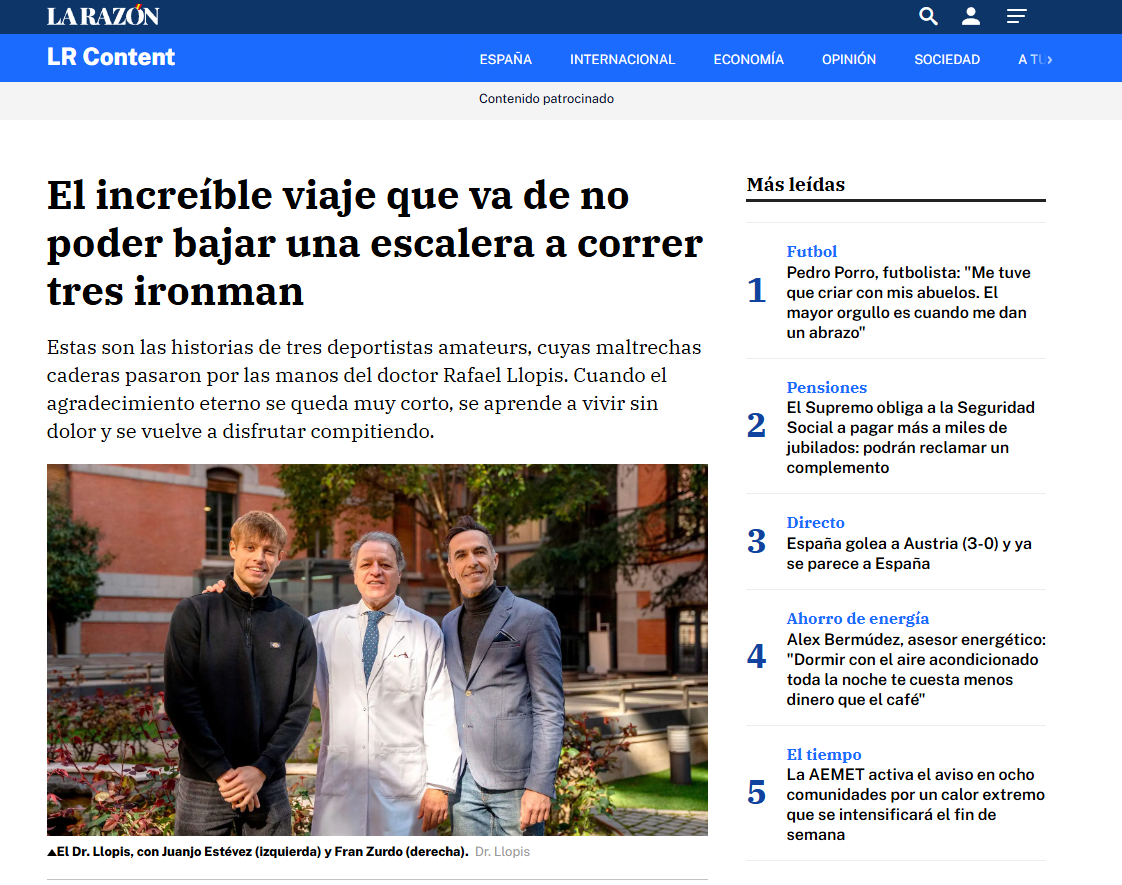This screenshot has height=885, width=1122.
Task: Read the Alex Bermúdez energy advisor story
Action: (x=916, y=670)
